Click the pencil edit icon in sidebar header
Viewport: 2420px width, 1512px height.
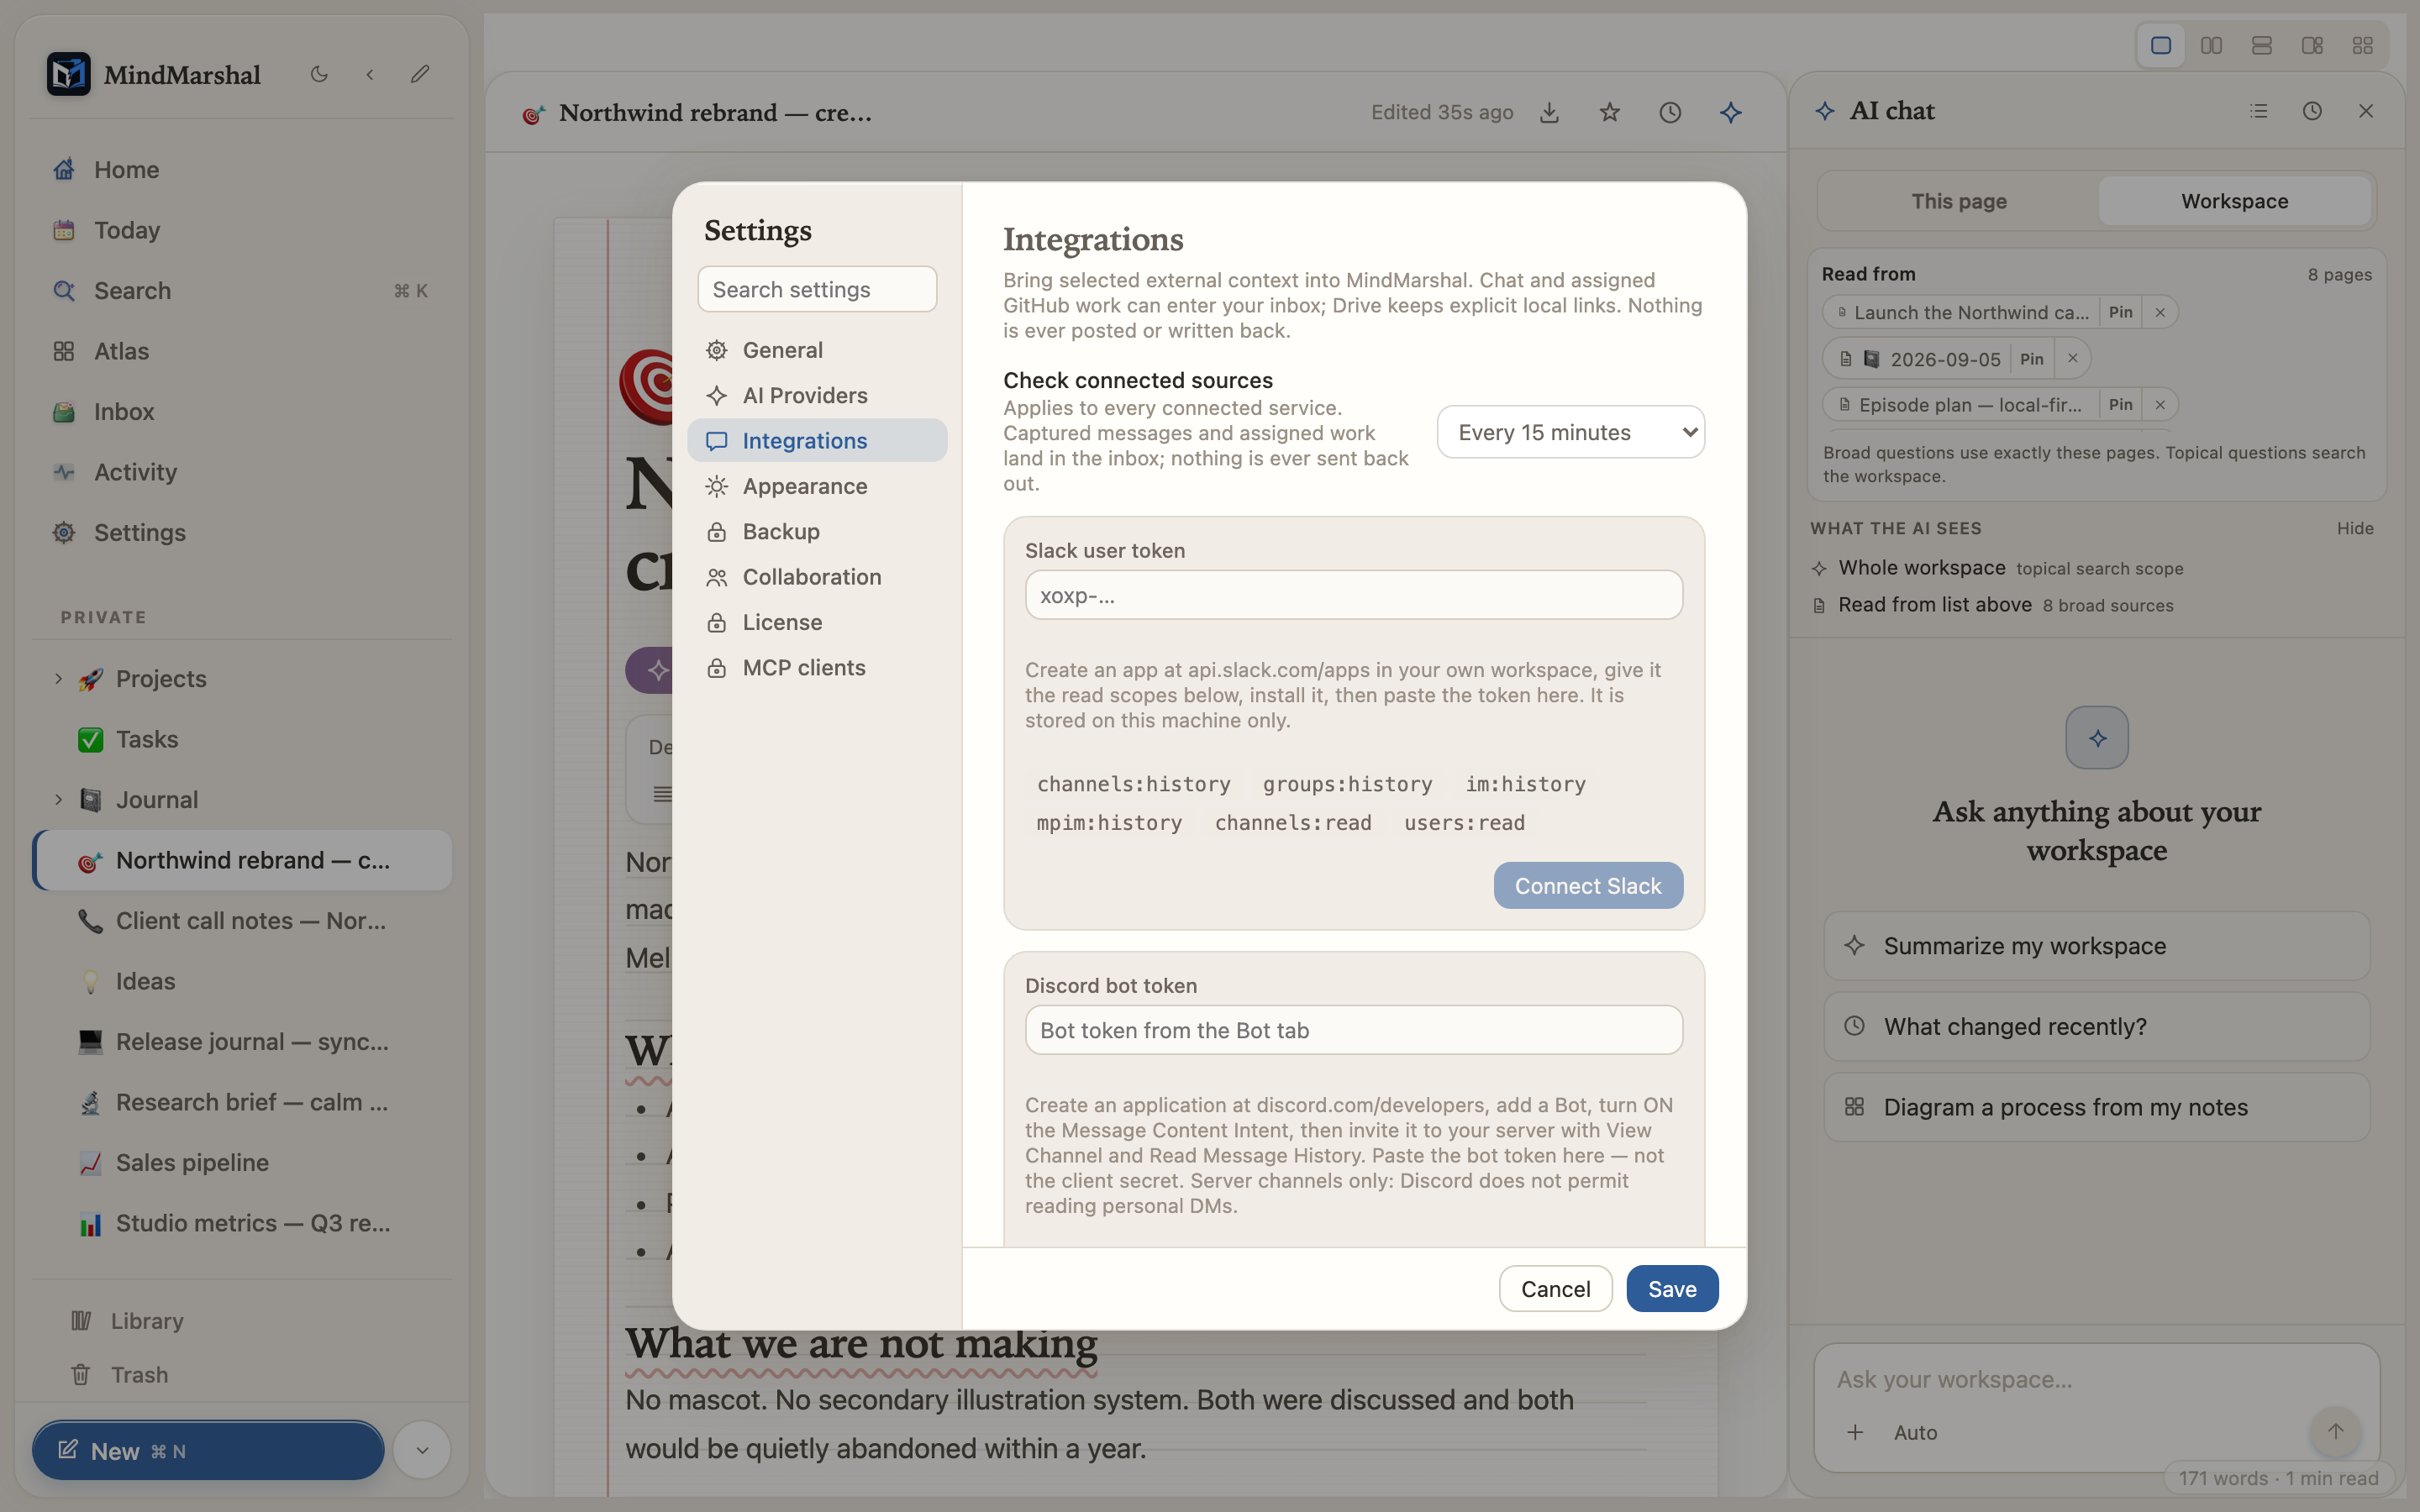pyautogui.click(x=420, y=74)
